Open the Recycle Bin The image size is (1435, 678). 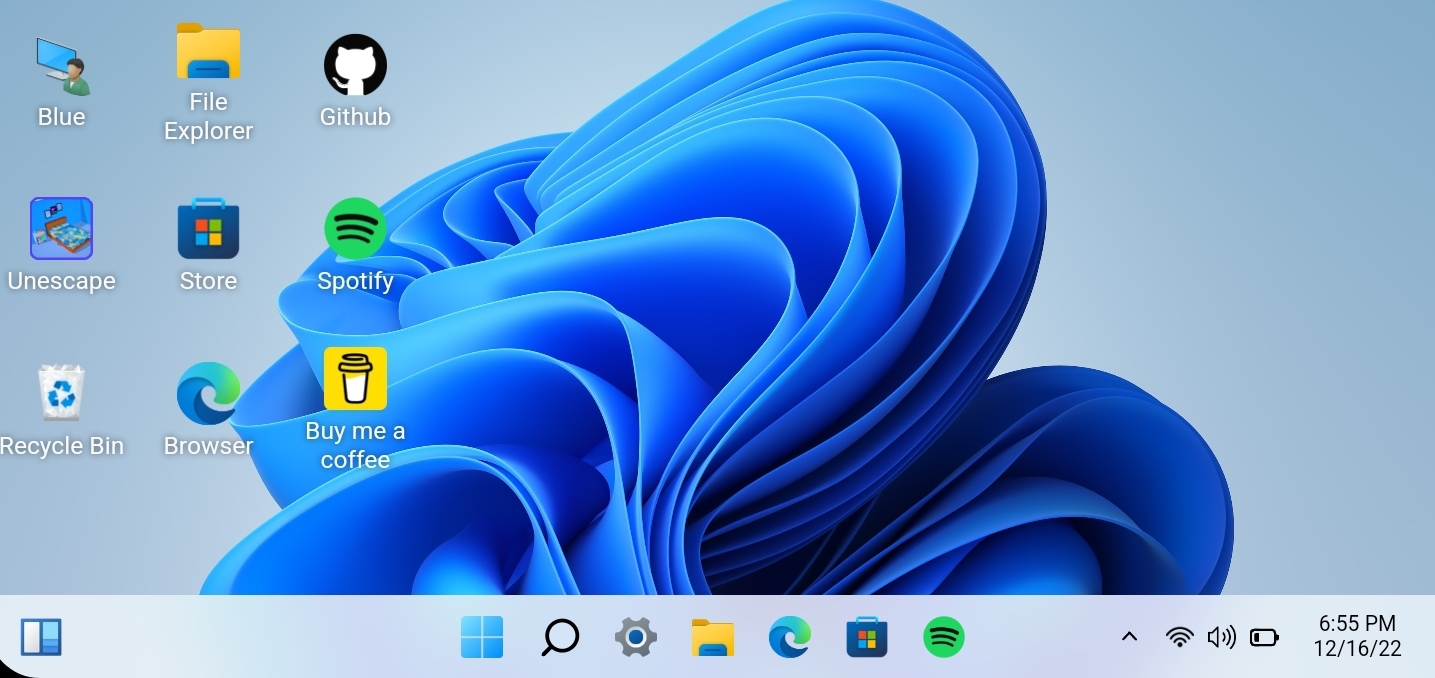(x=61, y=410)
